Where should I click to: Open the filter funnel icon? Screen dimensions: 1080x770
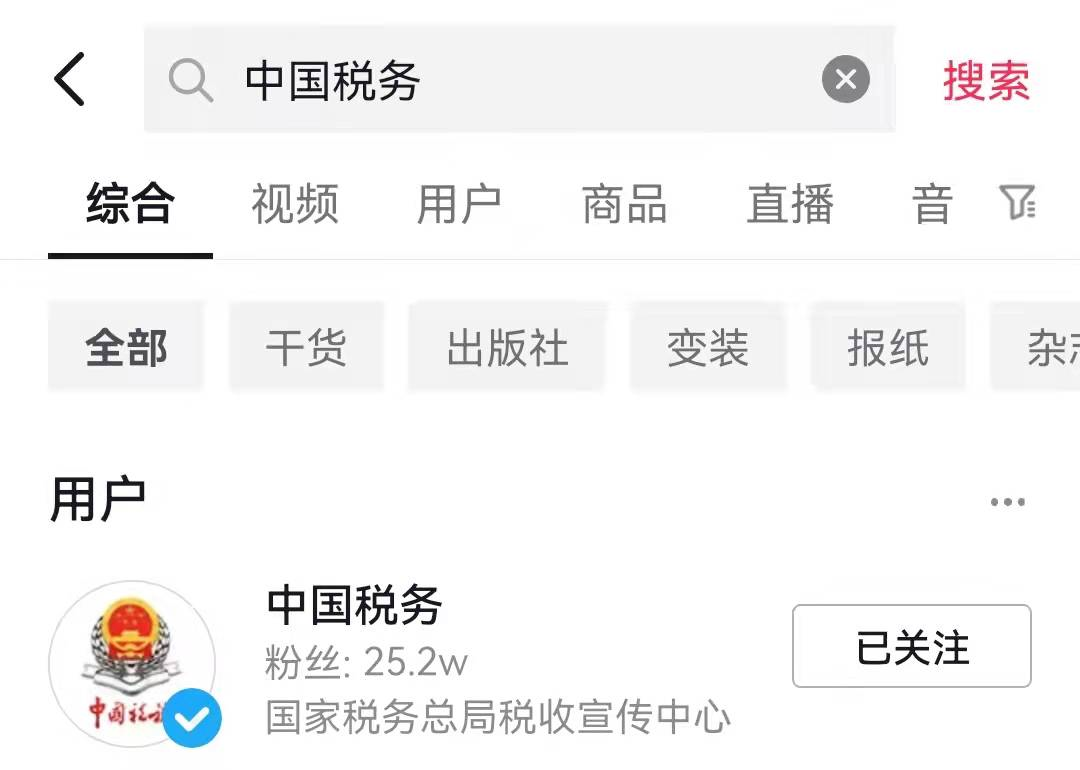(x=1017, y=202)
